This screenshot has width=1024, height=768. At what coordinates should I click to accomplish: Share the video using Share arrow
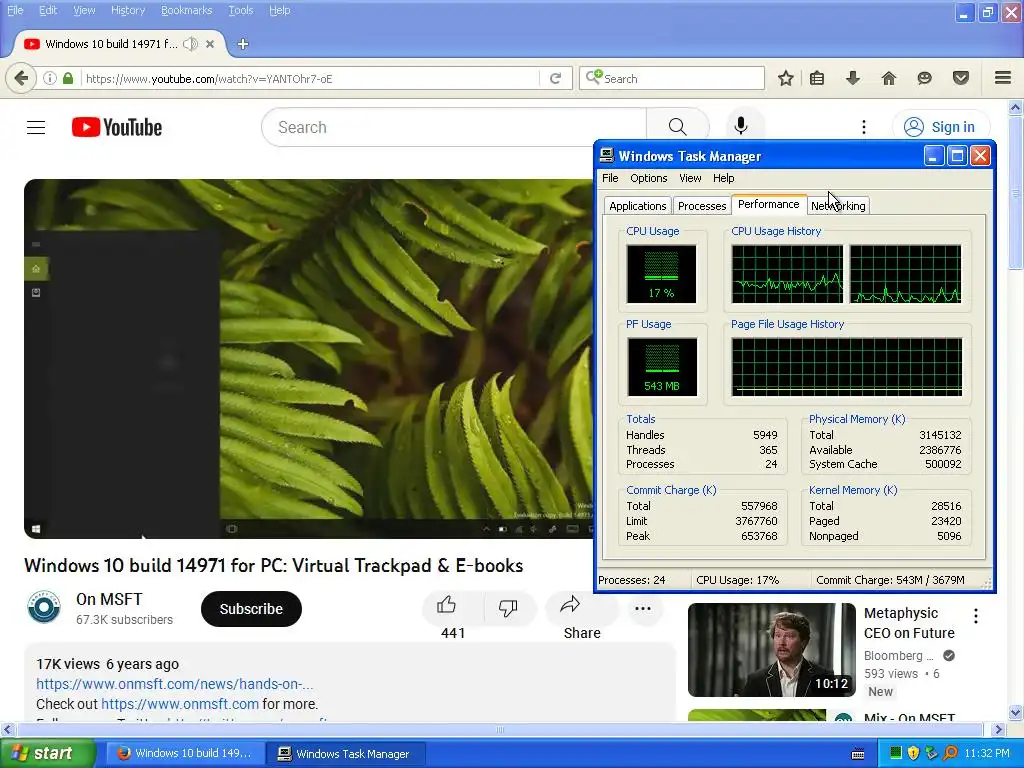[570, 605]
